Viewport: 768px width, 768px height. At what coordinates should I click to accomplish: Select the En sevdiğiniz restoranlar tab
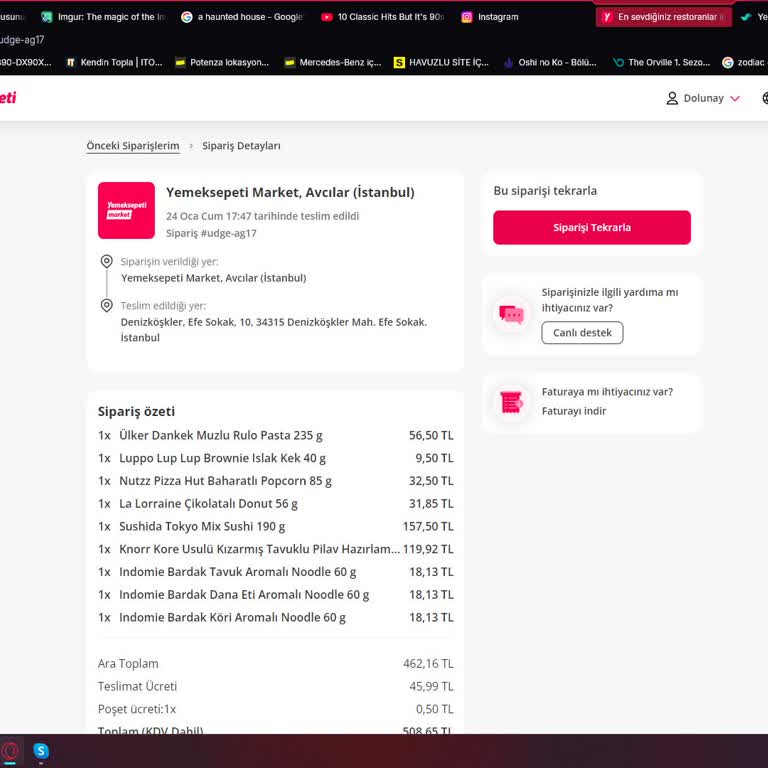664,17
